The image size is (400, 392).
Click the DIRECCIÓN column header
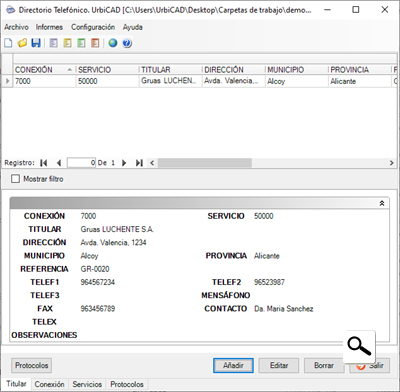(234, 70)
